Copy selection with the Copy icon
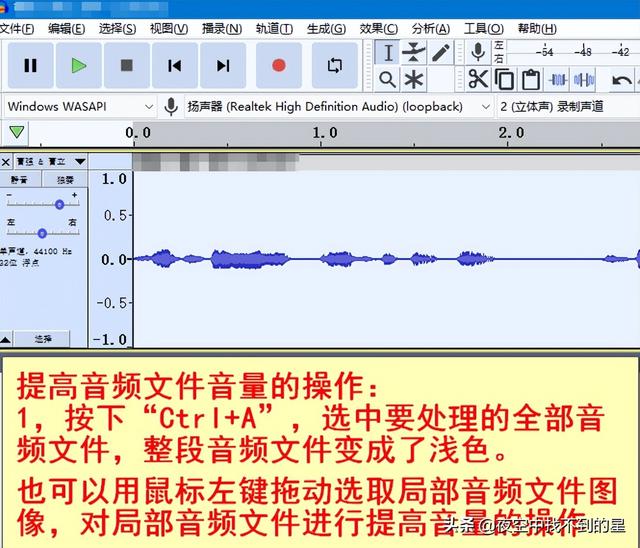The height and width of the screenshot is (548, 640). click(x=504, y=79)
